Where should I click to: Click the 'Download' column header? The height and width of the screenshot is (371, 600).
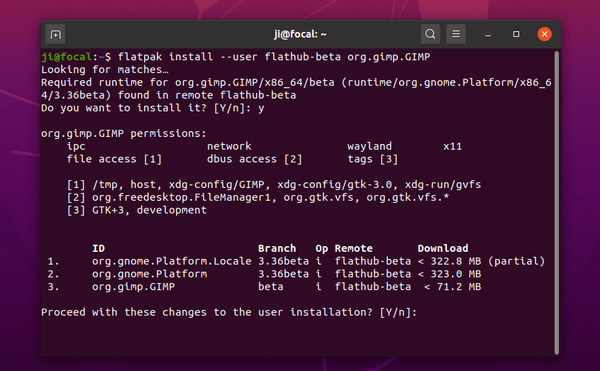tap(443, 248)
